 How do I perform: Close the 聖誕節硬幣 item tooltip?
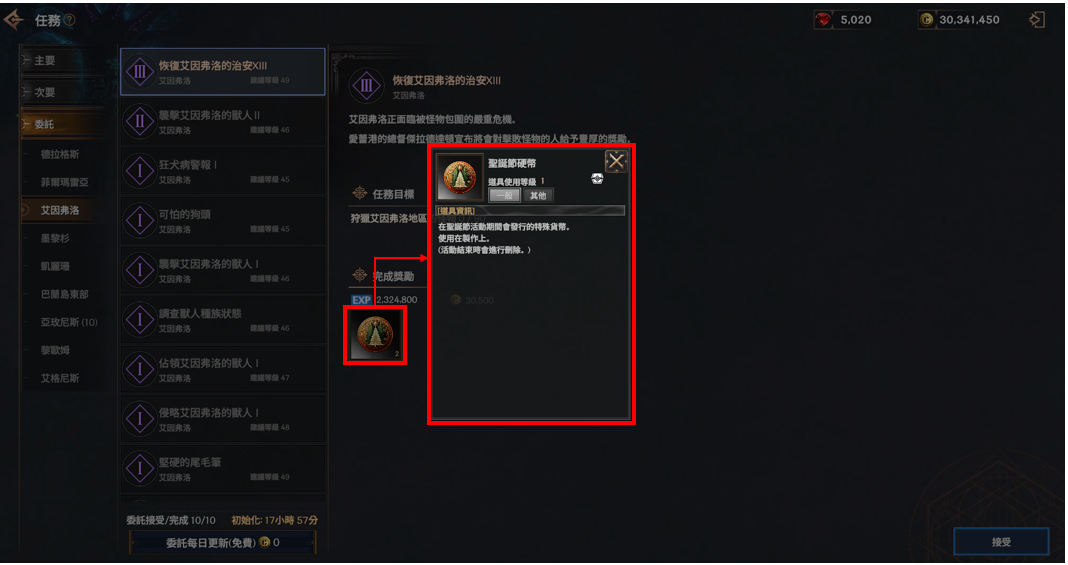click(616, 161)
